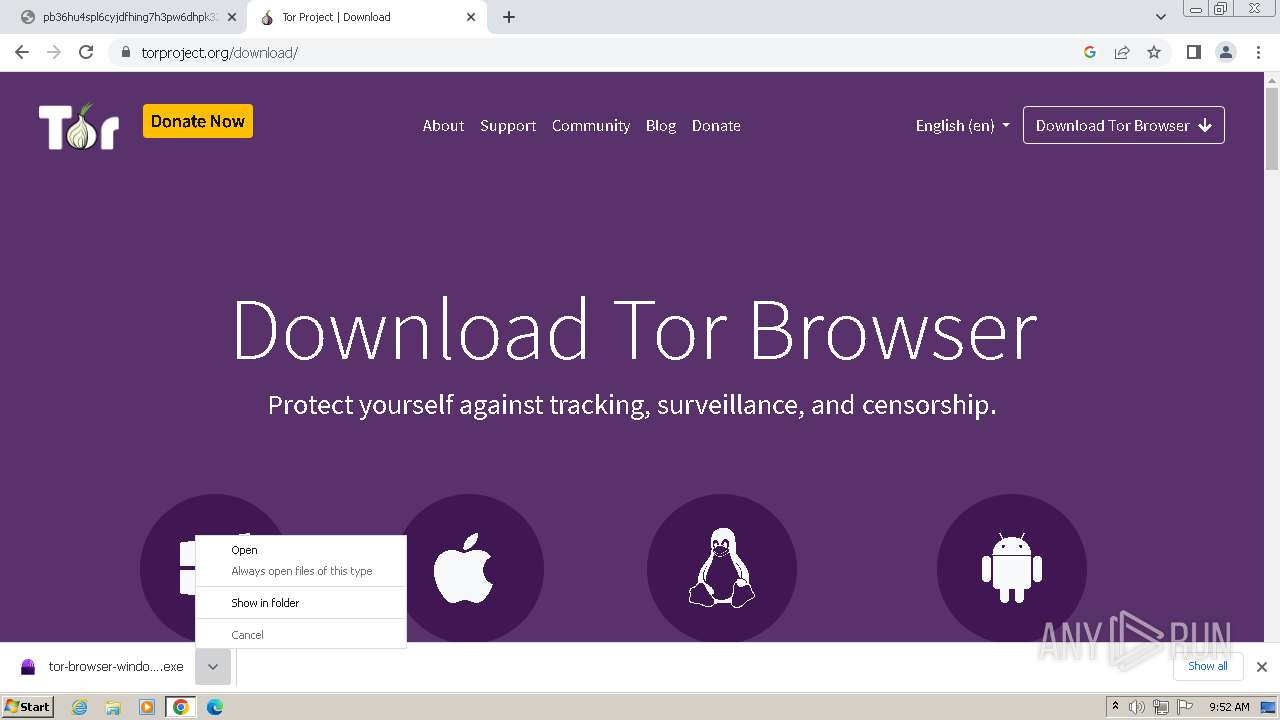Click the Tor onion logo

(79, 126)
